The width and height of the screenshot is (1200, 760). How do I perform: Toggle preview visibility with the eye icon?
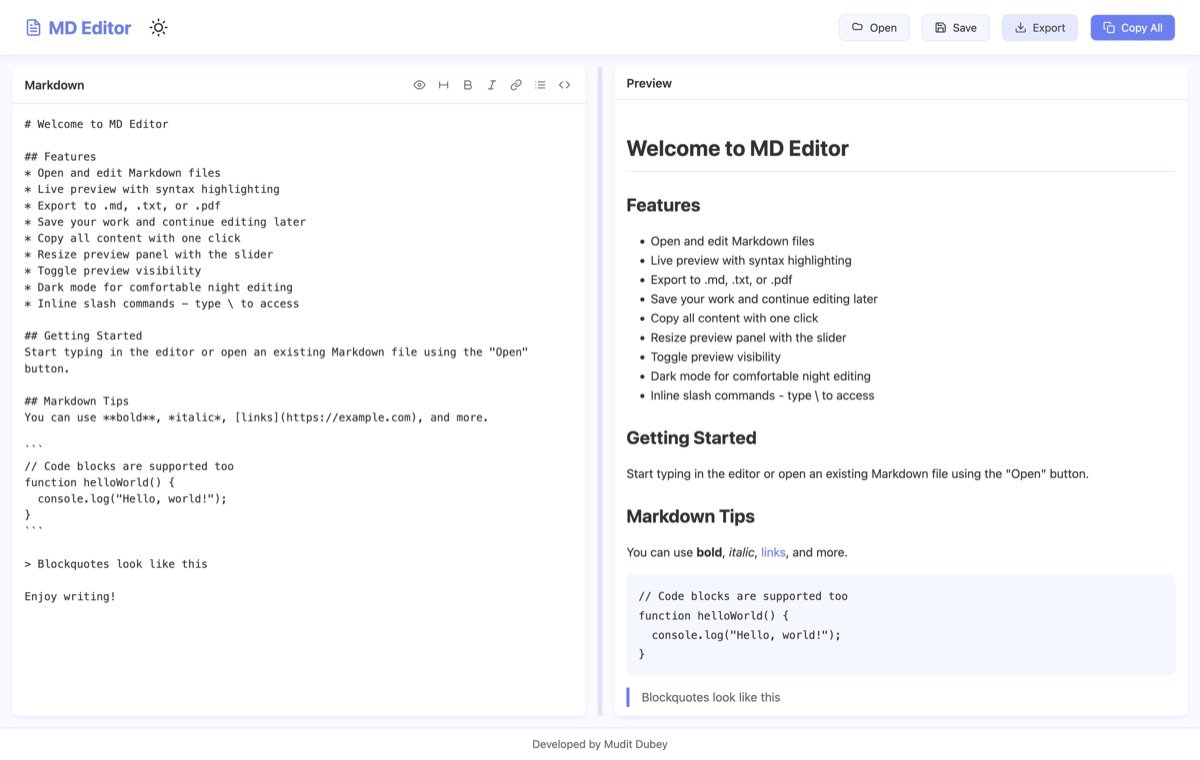coord(419,85)
